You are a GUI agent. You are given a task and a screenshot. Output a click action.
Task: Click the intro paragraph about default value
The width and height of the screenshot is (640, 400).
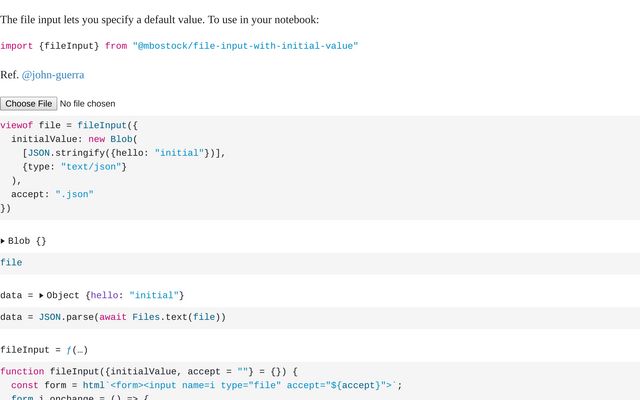[x=160, y=19]
